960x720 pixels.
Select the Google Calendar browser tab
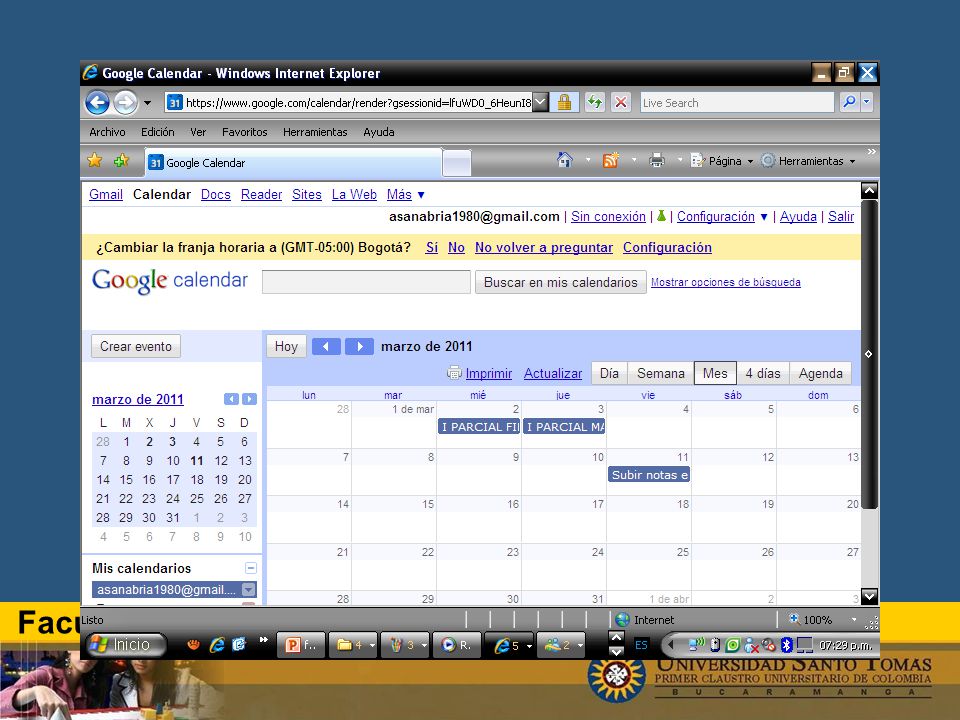[x=293, y=162]
